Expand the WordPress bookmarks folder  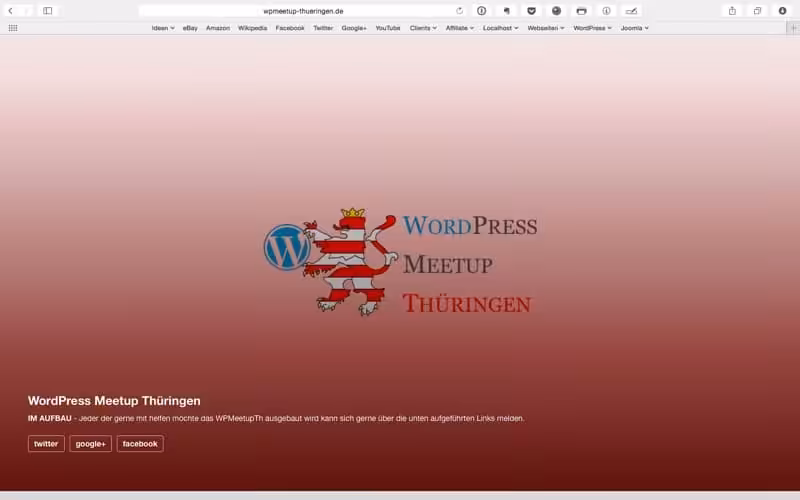point(592,28)
